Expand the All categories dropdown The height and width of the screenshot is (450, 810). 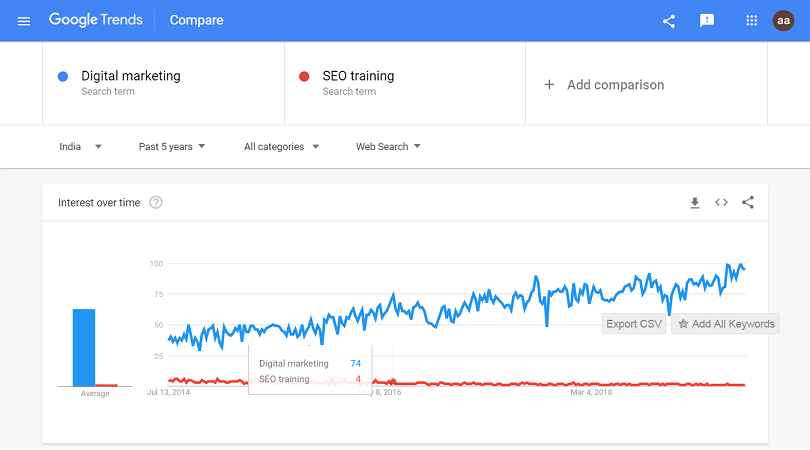(281, 147)
